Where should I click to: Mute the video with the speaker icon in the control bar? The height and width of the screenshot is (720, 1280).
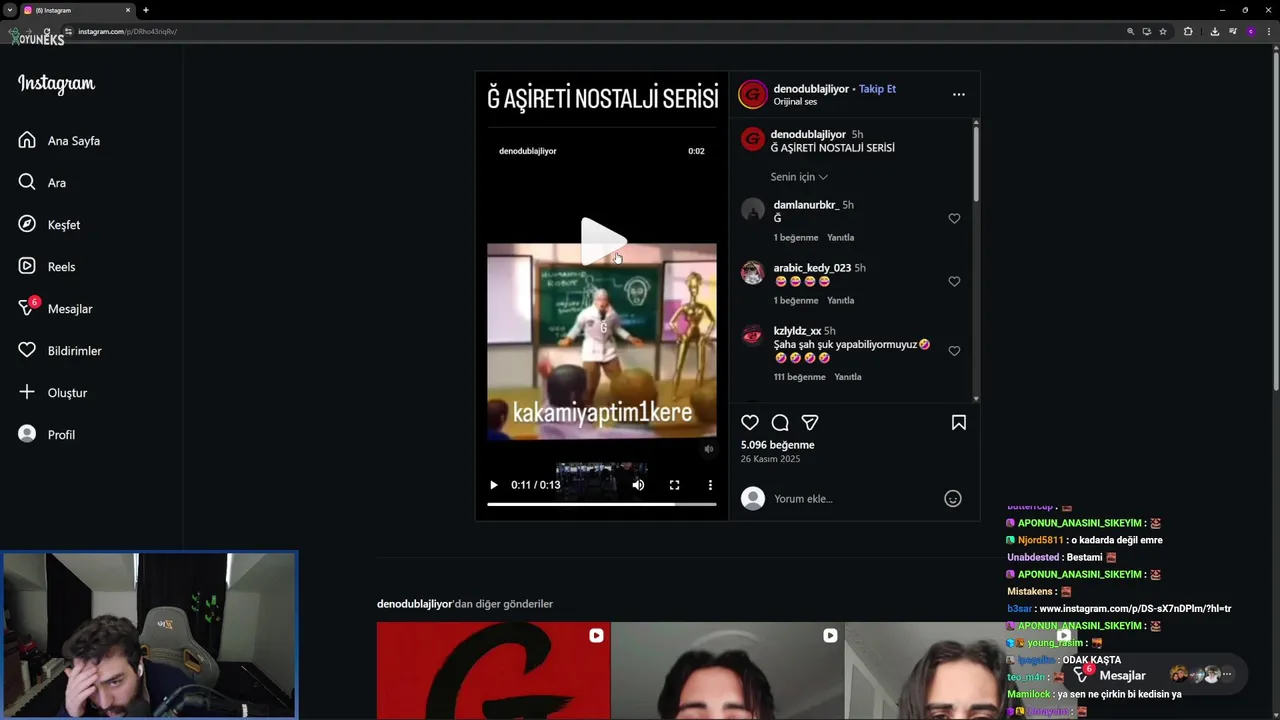pyautogui.click(x=638, y=485)
